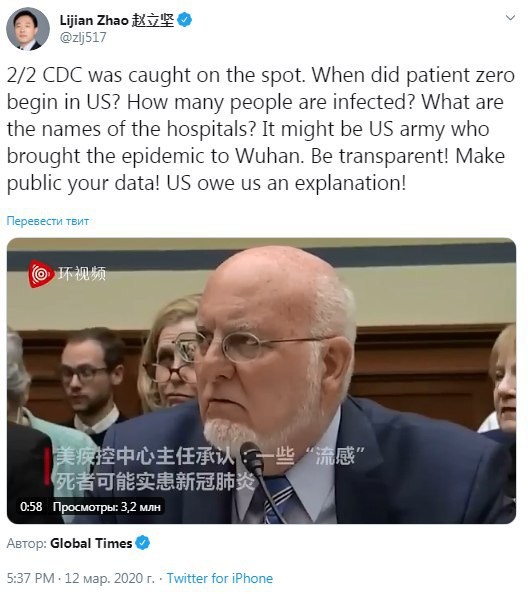The height and width of the screenshot is (594, 528).
Task: Open Global Times author link
Action: (x=91, y=543)
